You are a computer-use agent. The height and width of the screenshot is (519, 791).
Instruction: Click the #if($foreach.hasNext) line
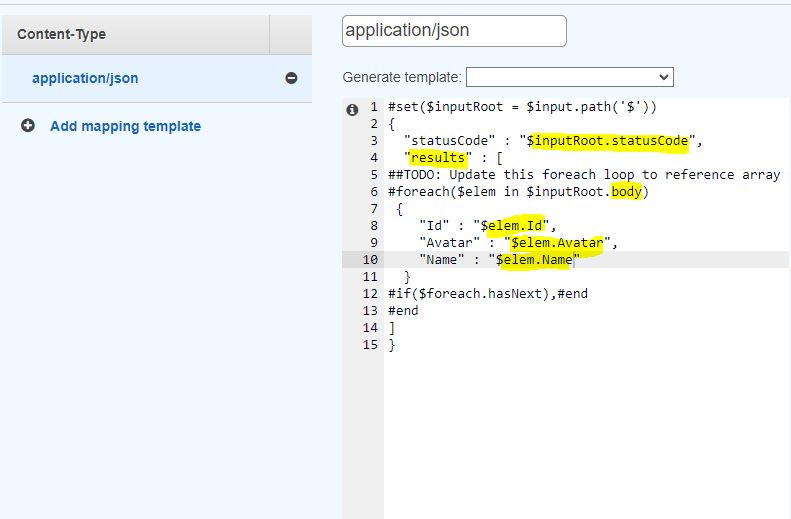click(x=488, y=294)
